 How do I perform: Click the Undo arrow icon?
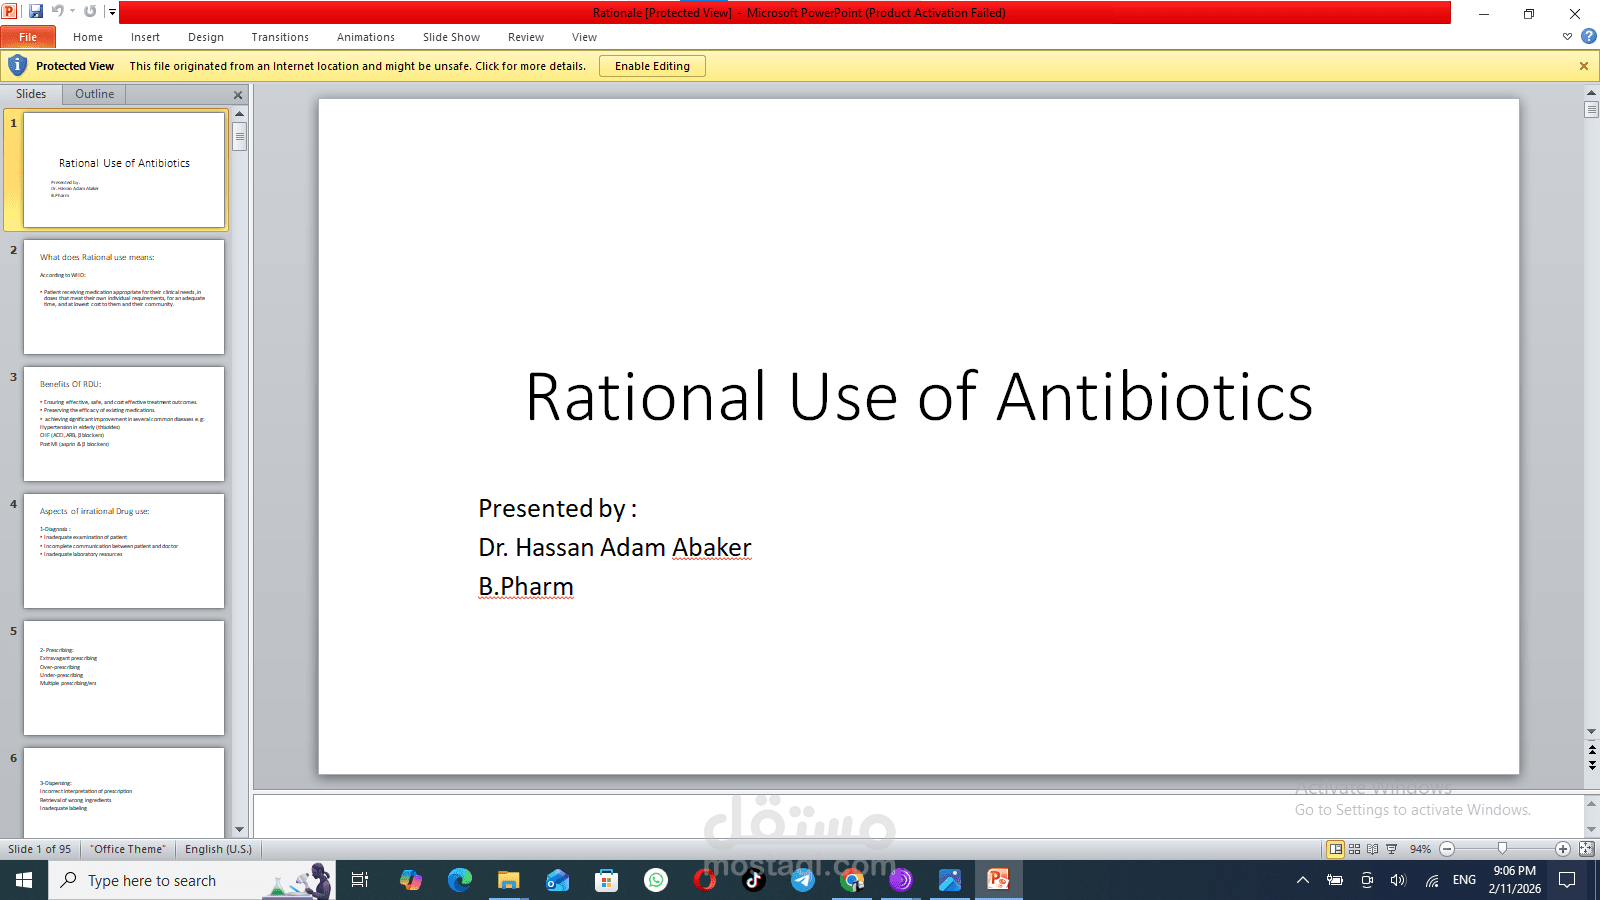[x=58, y=12]
